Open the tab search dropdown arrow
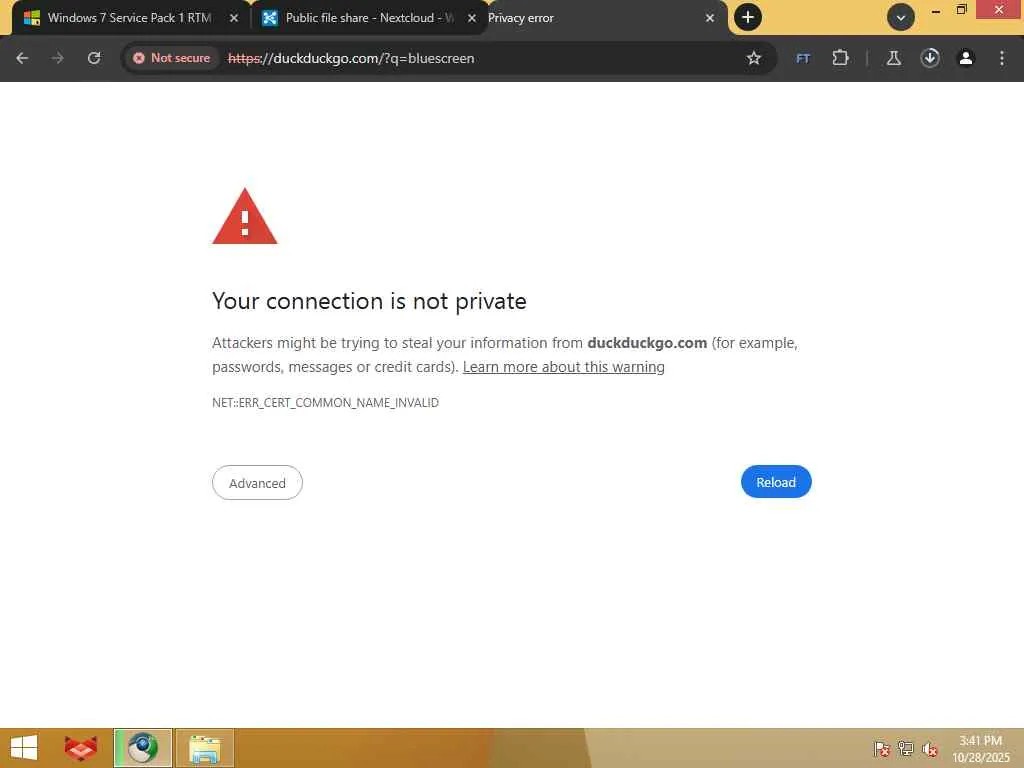 [901, 18]
